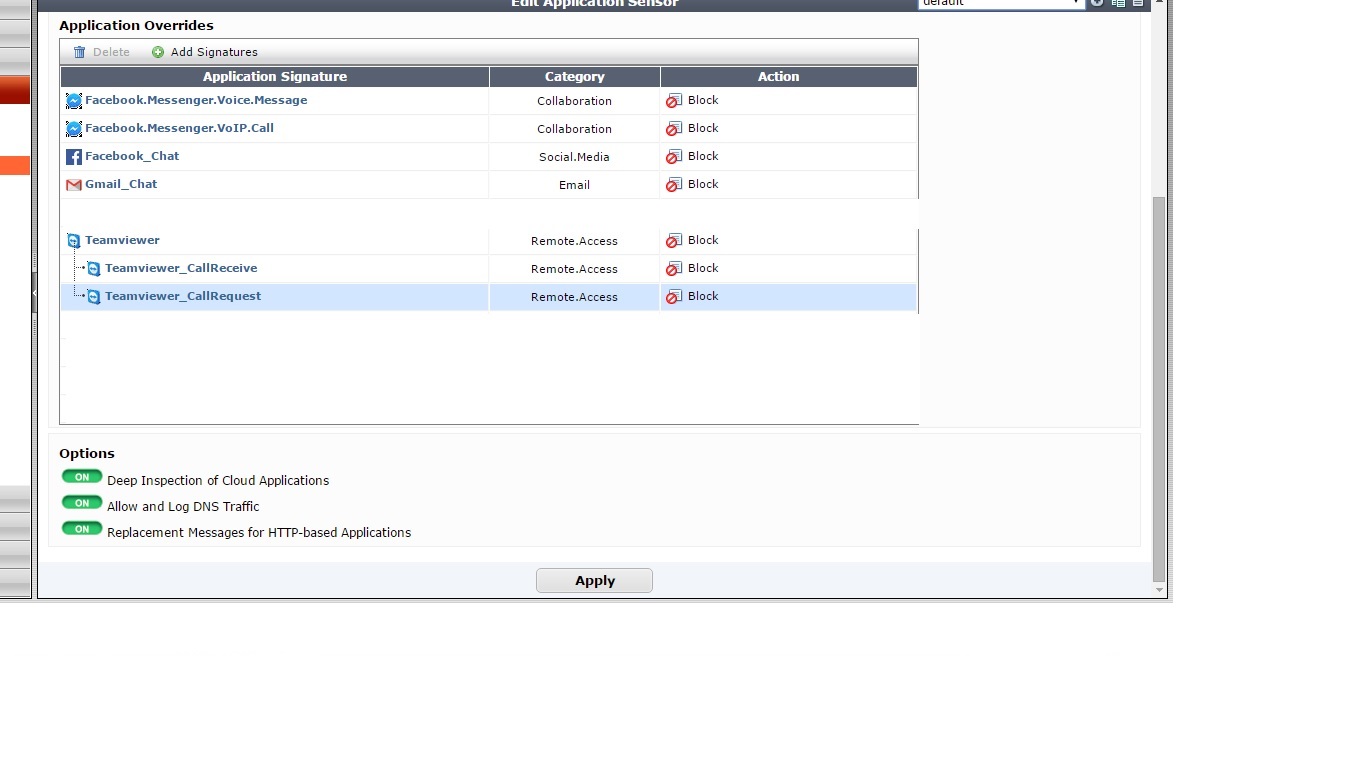Screen dimensions: 1366x768
Task: Sort by Action column header
Action: (789, 77)
